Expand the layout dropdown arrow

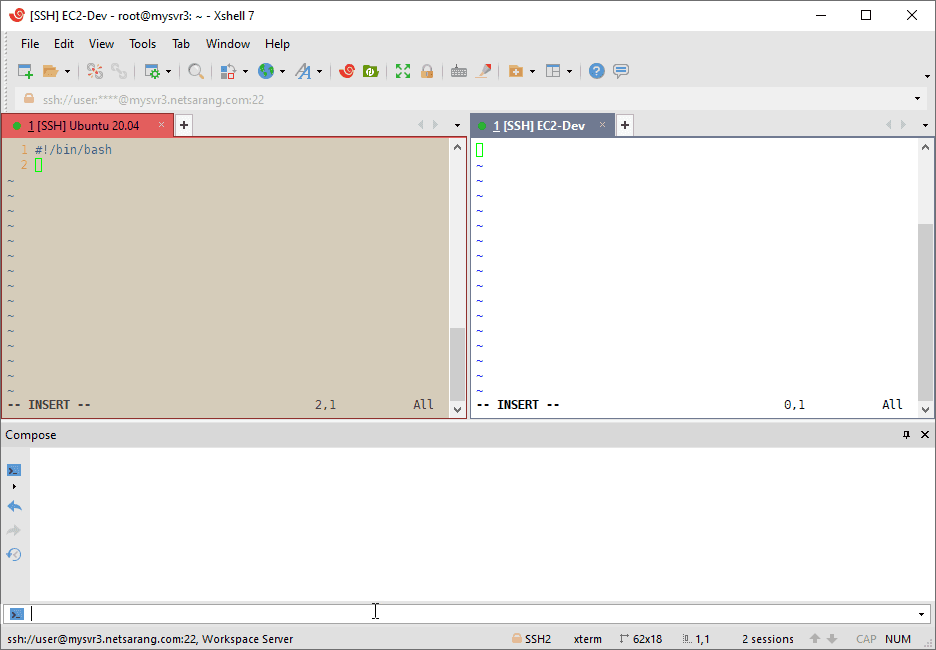click(569, 72)
